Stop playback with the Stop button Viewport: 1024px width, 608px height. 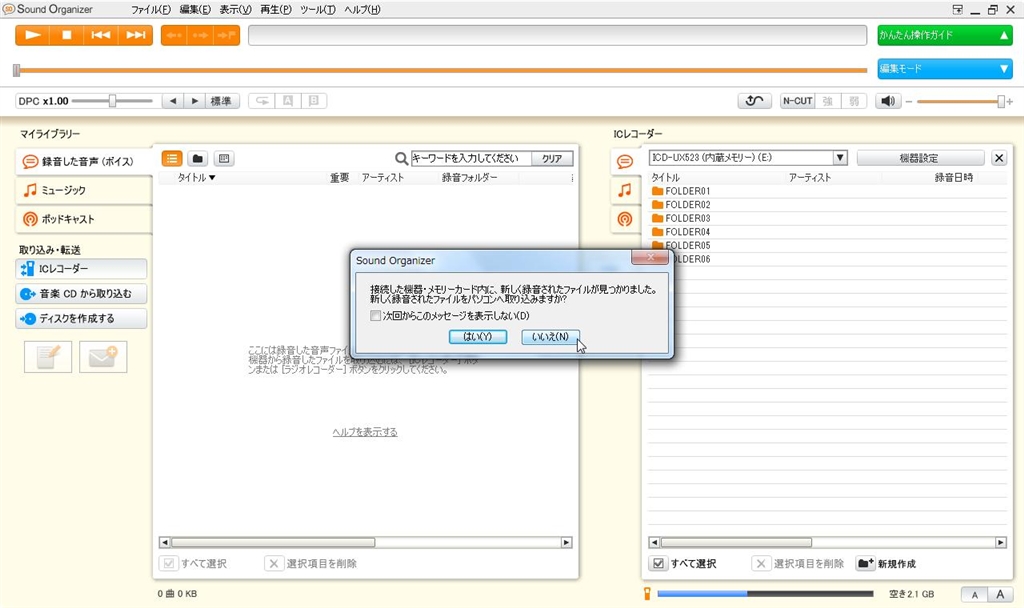[67, 35]
